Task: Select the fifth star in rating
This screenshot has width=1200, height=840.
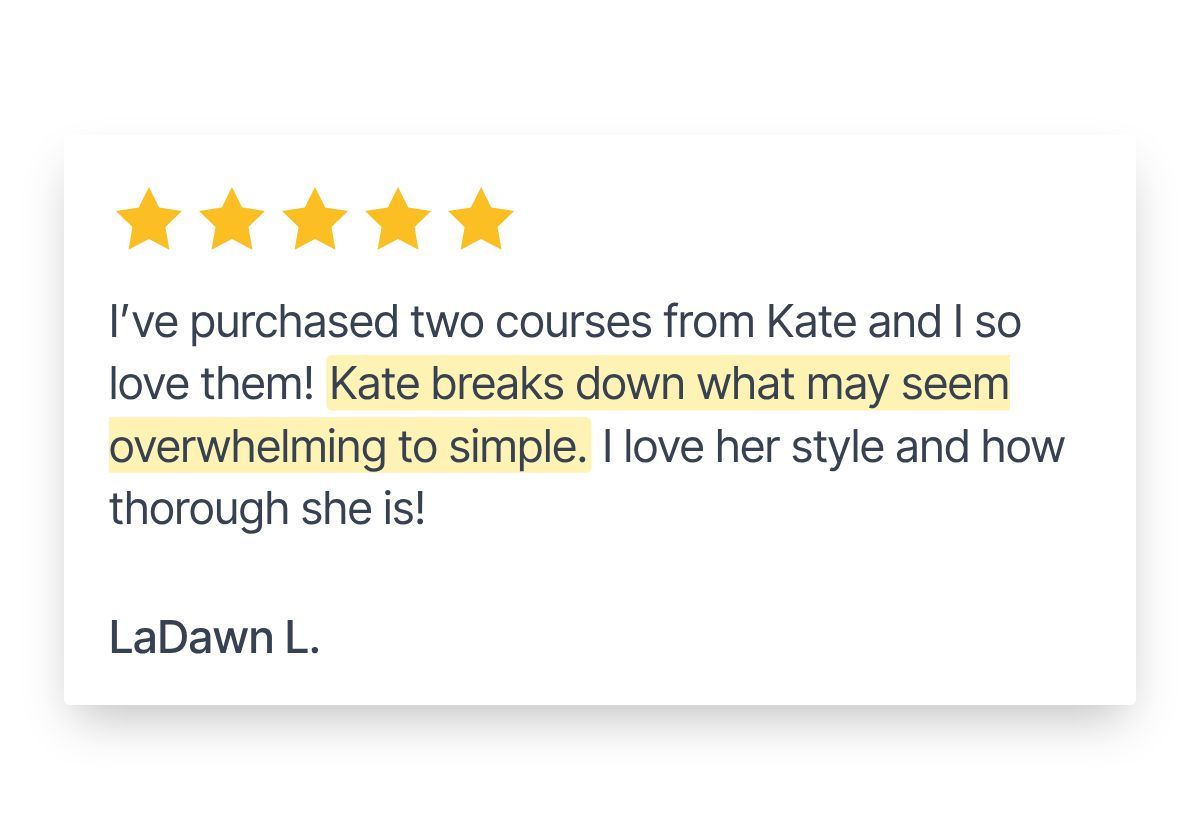Action: pos(481,218)
